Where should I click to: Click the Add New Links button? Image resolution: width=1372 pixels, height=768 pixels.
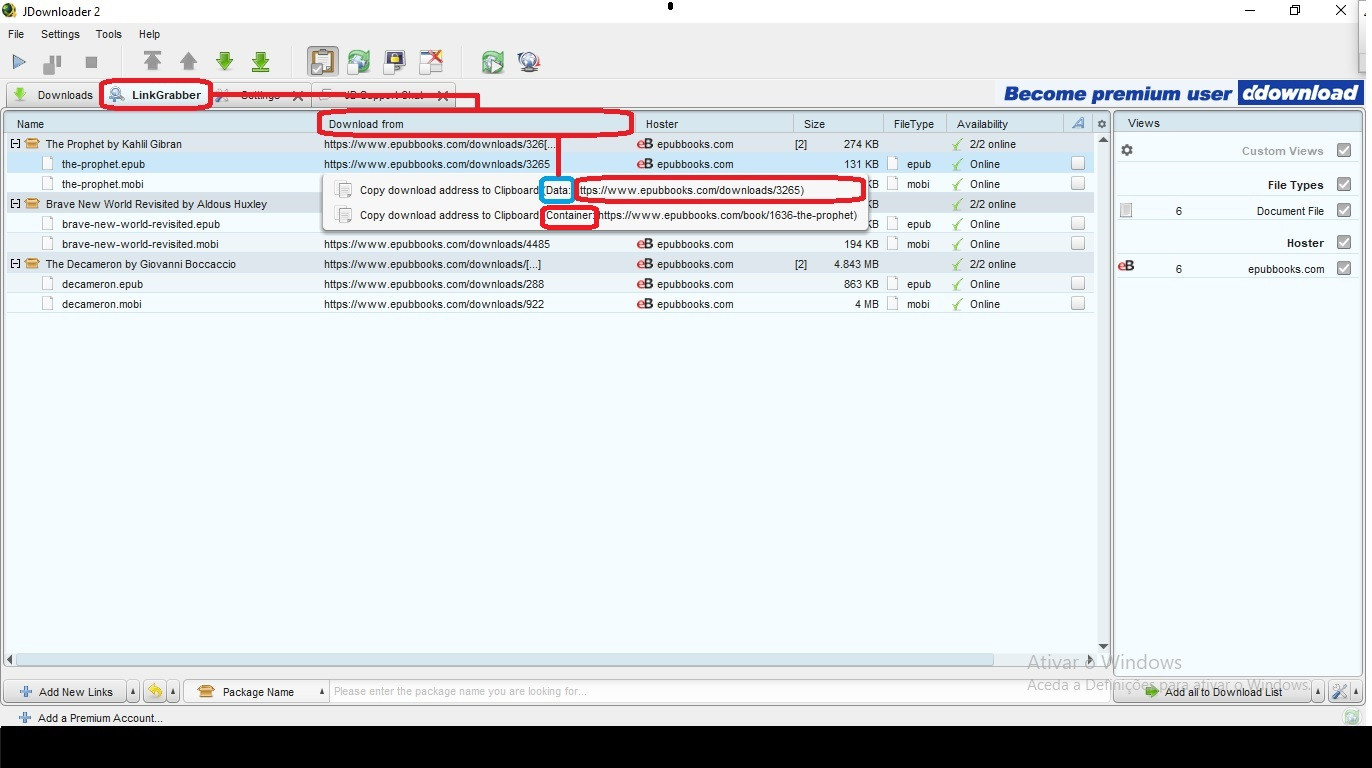(66, 692)
